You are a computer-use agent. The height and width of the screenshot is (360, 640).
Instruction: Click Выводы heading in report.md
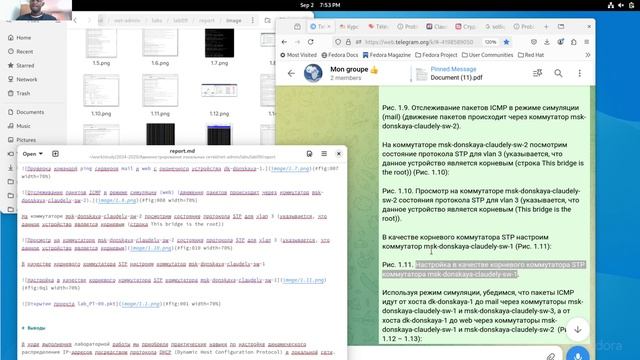pos(36,328)
